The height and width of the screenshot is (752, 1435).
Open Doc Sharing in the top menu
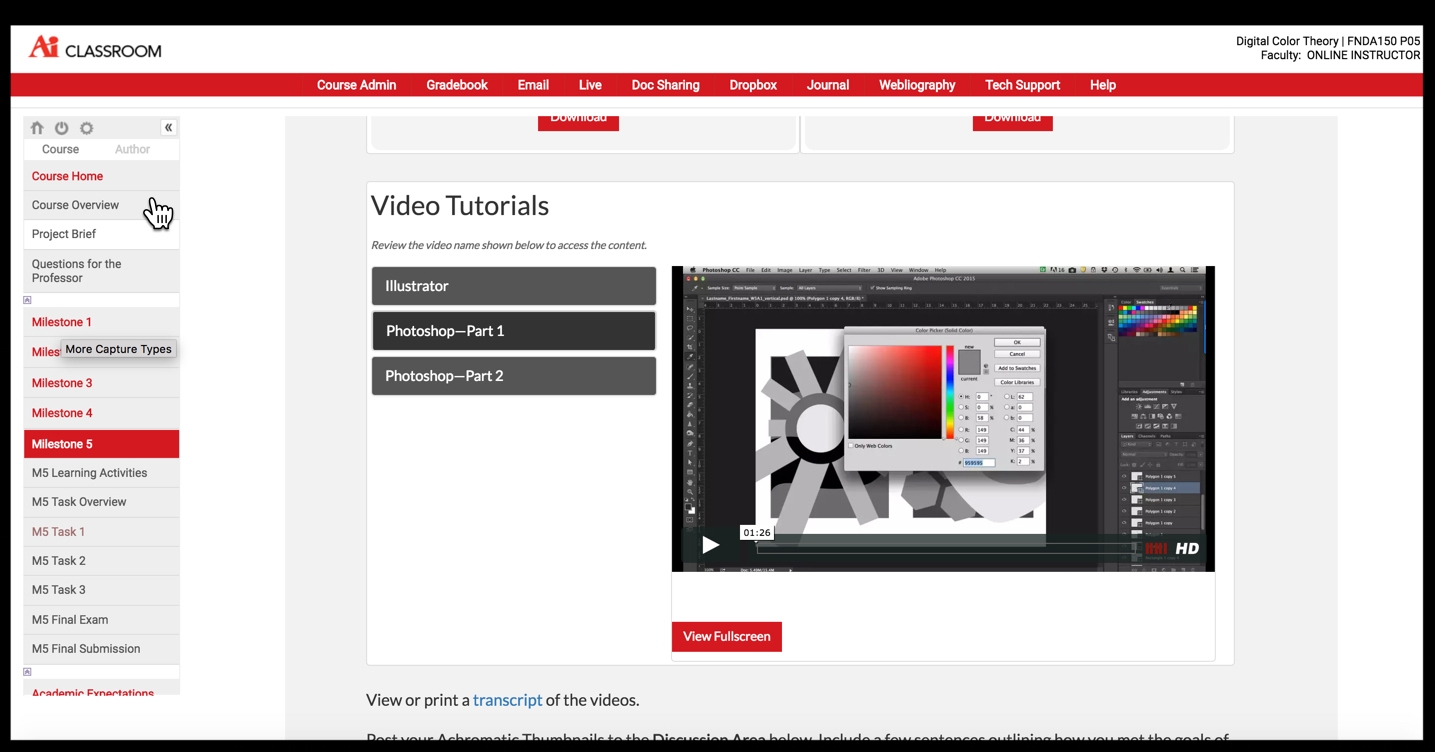[665, 85]
